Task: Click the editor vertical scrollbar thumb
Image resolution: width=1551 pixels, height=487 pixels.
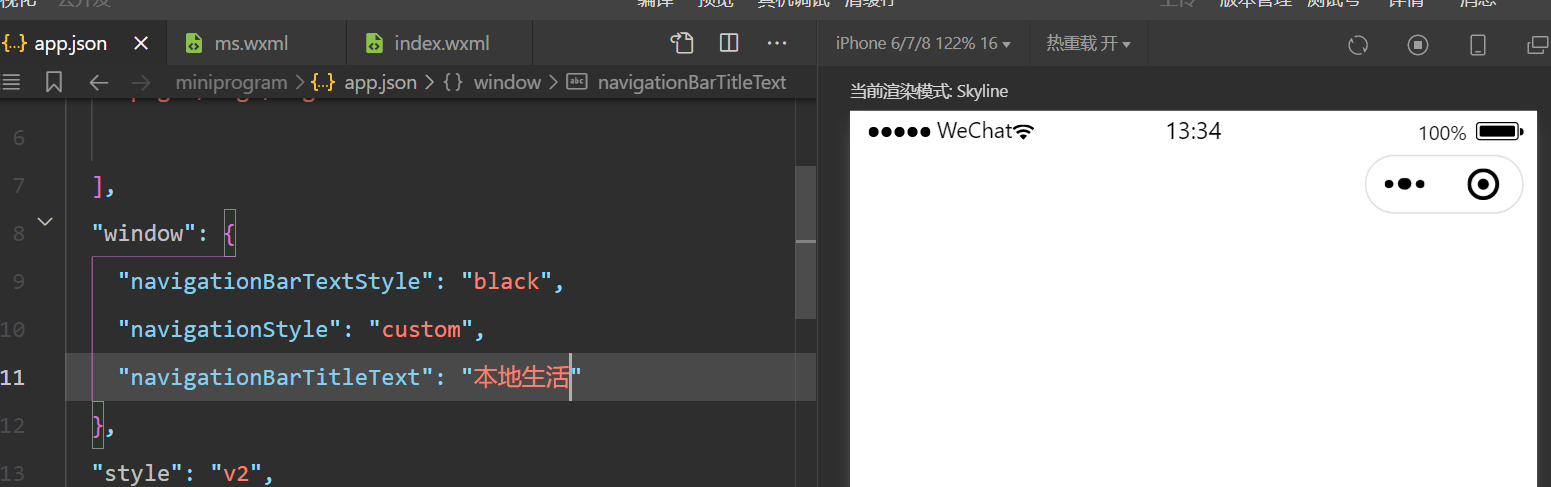Action: (805, 241)
